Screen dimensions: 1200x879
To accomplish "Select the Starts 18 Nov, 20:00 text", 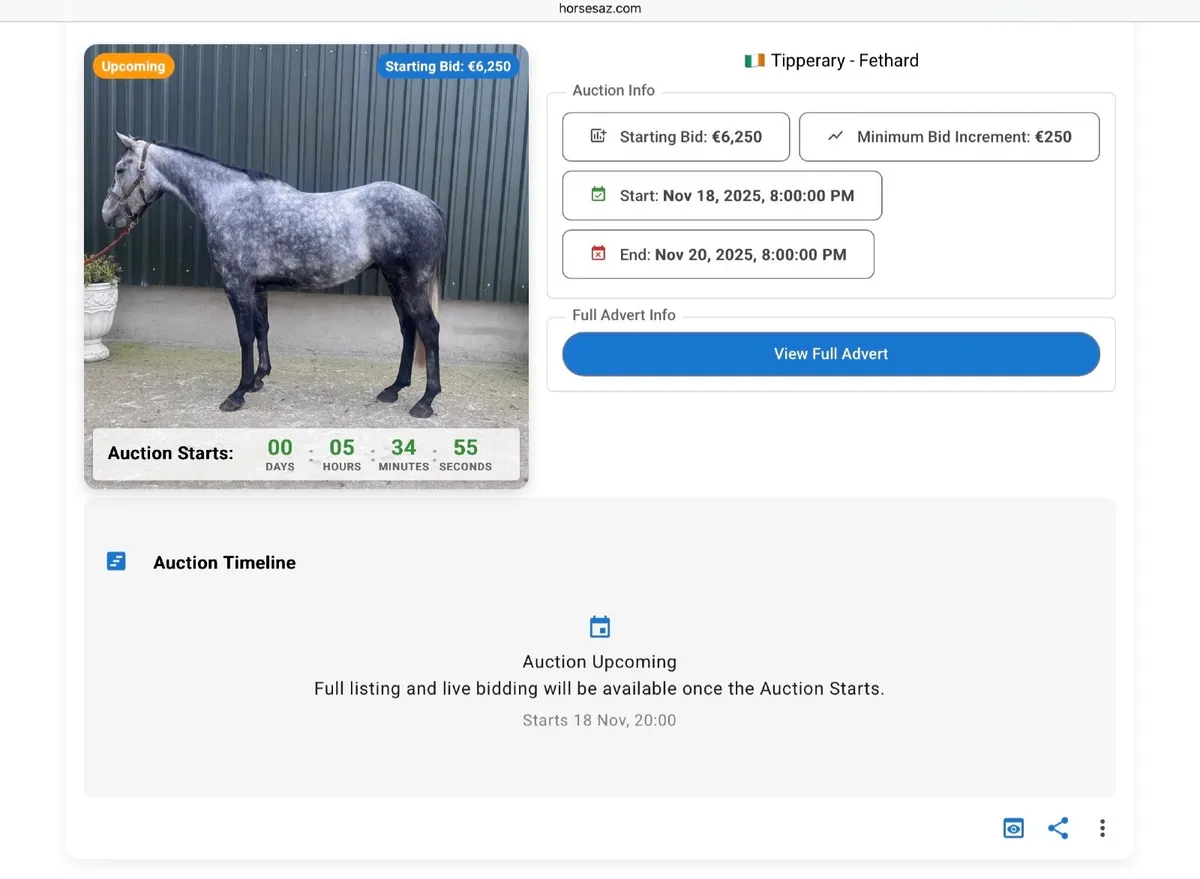I will 599,720.
